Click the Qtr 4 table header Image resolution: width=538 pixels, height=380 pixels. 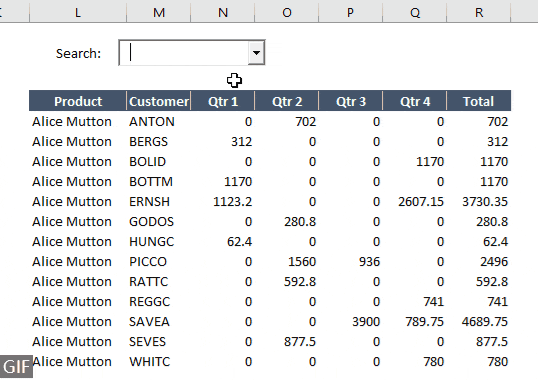click(x=414, y=101)
